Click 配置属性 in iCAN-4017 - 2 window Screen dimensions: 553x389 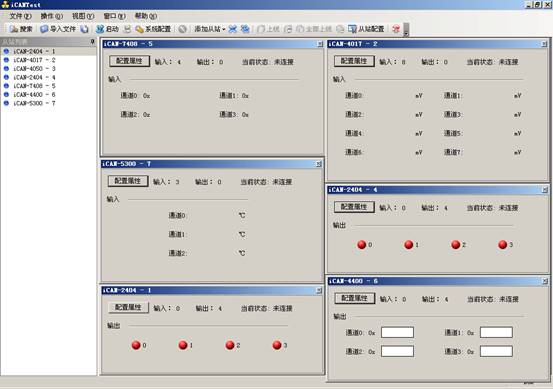pos(354,61)
